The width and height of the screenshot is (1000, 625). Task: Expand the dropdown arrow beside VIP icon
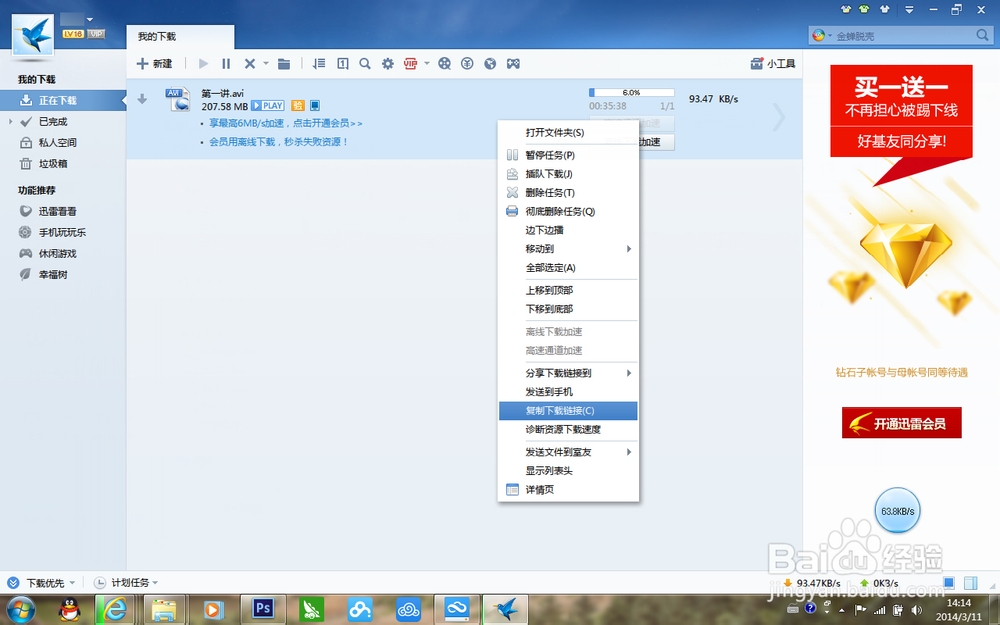tap(427, 63)
